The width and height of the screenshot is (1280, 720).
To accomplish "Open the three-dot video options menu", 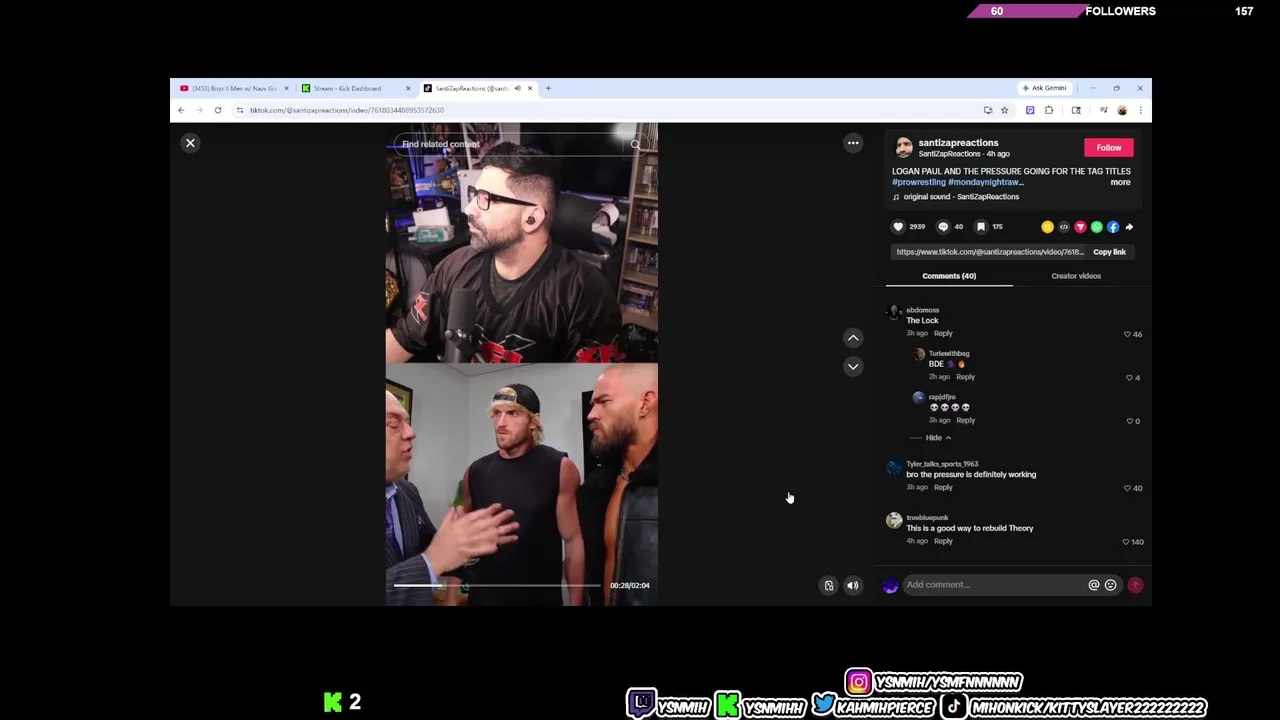I will coord(853,143).
